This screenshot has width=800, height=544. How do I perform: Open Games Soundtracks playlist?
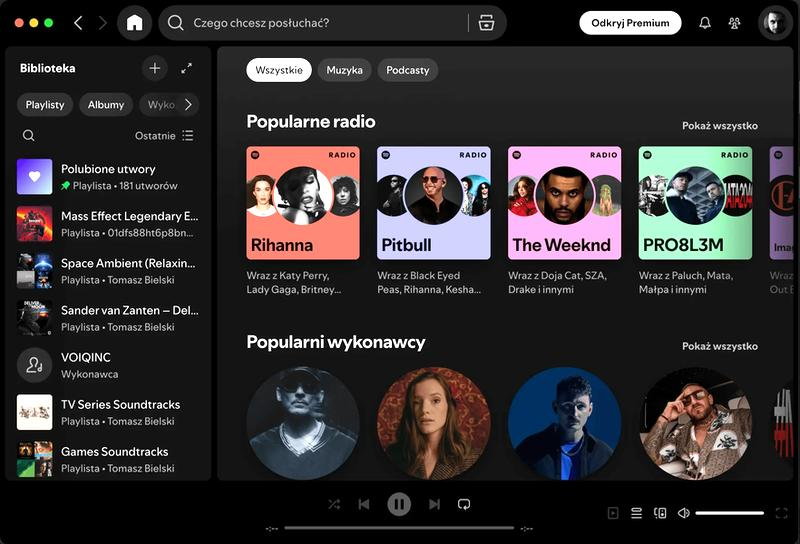pyautogui.click(x=108, y=459)
